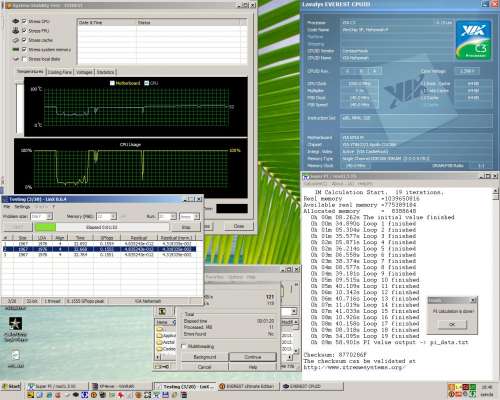Click the FPU icon beside Stress FPU

pos(15,30)
